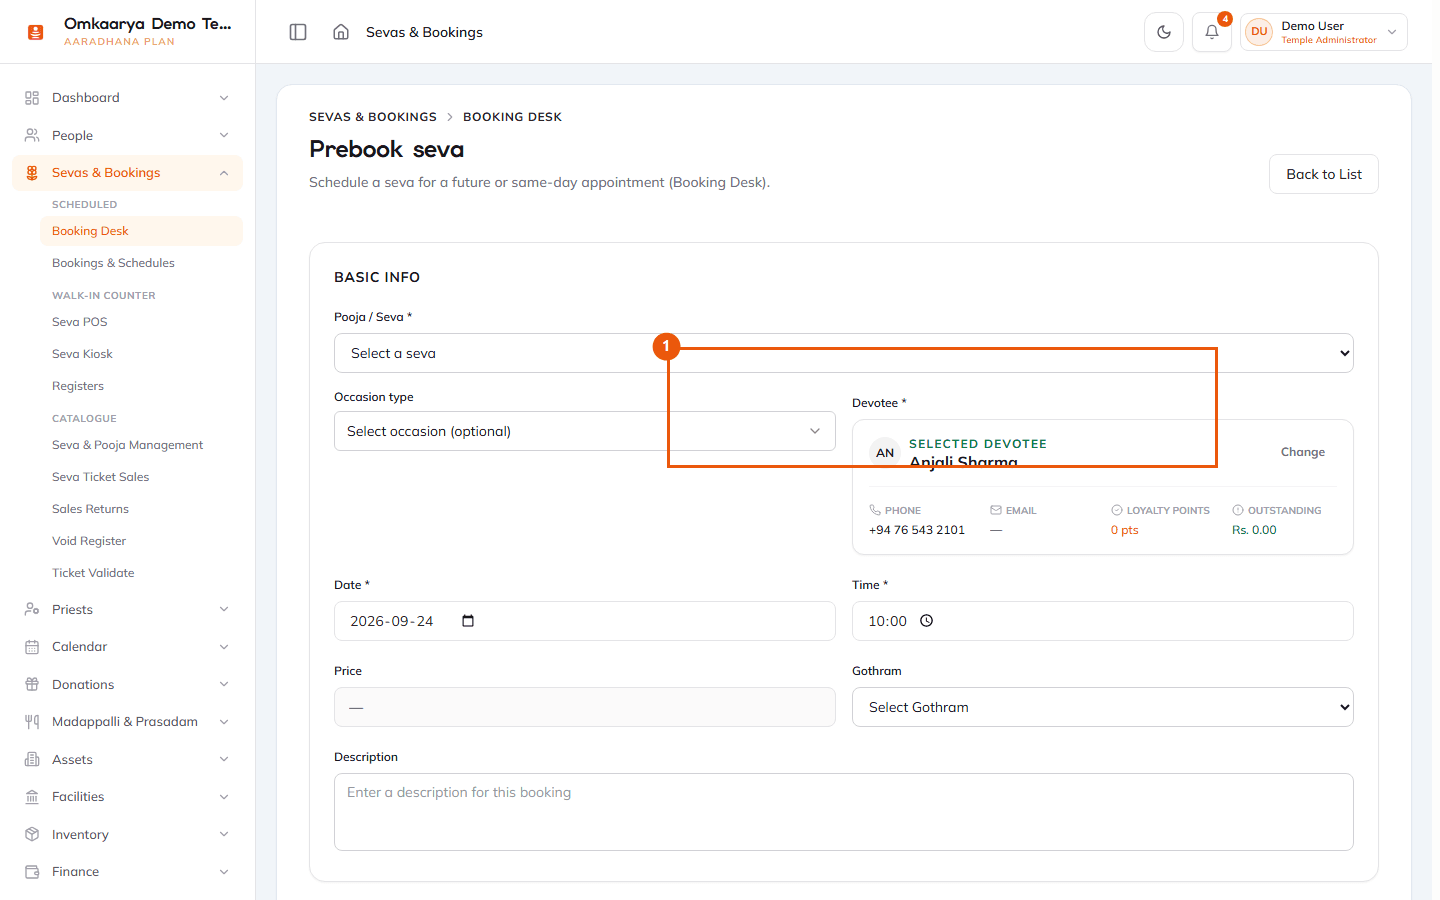Open the Select Gothram dropdown

coord(1103,707)
